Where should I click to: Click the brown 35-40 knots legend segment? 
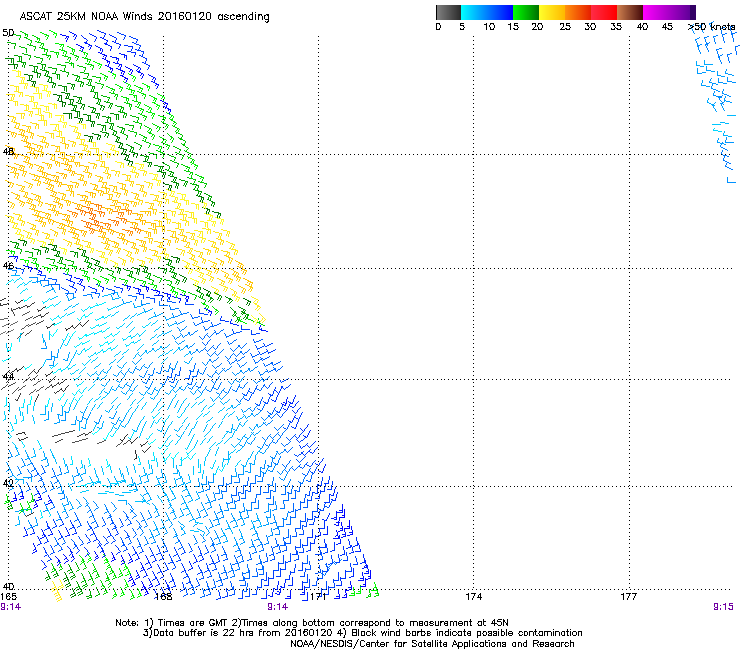[x=630, y=12]
